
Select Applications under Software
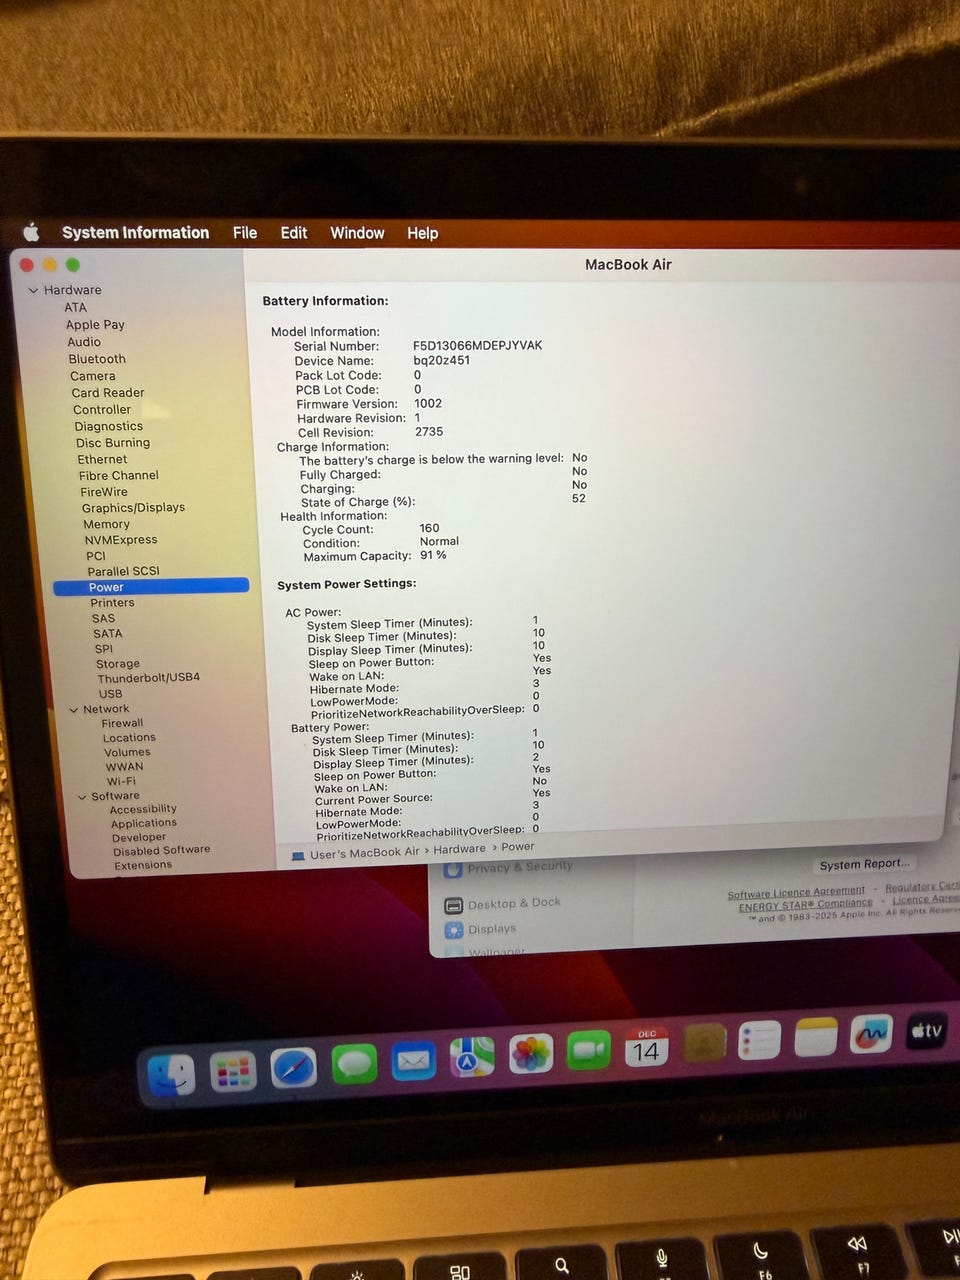coord(144,824)
